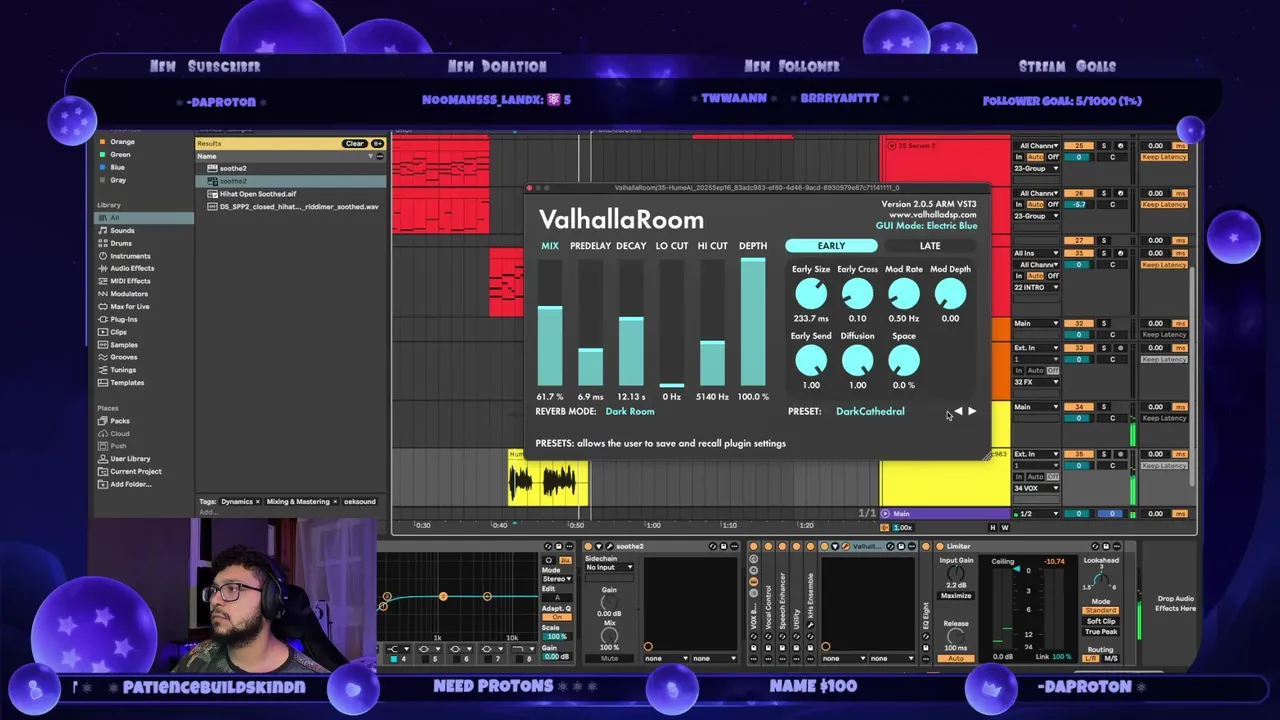This screenshot has height=720, width=1280.
Task: Go to previous ValhallaRoom preset arrow
Action: pos(958,411)
